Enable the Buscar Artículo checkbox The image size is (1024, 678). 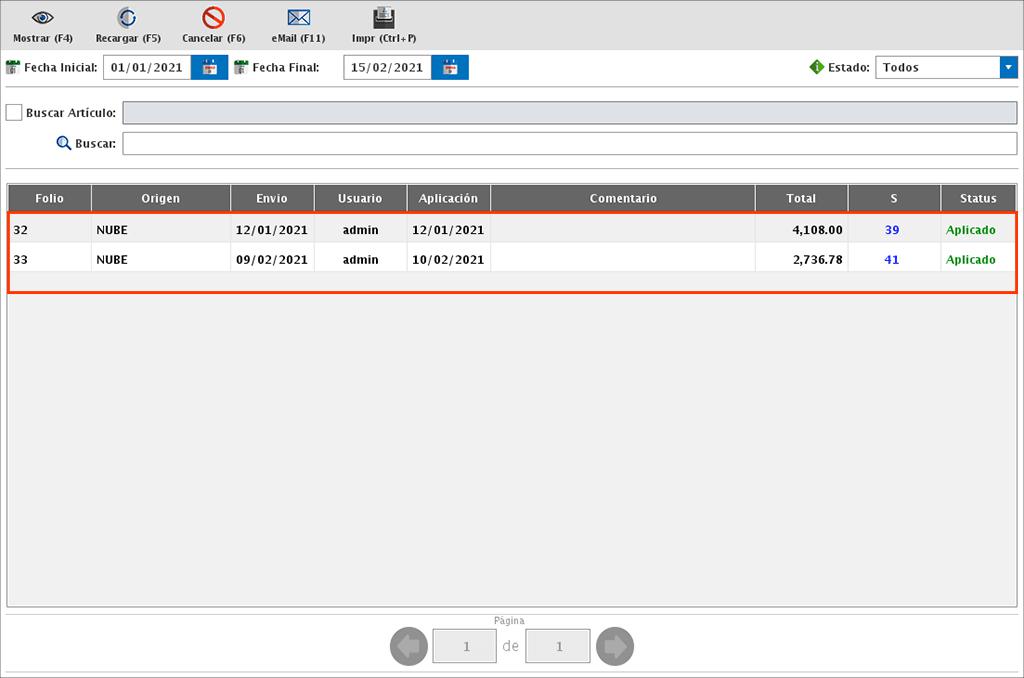[14, 113]
